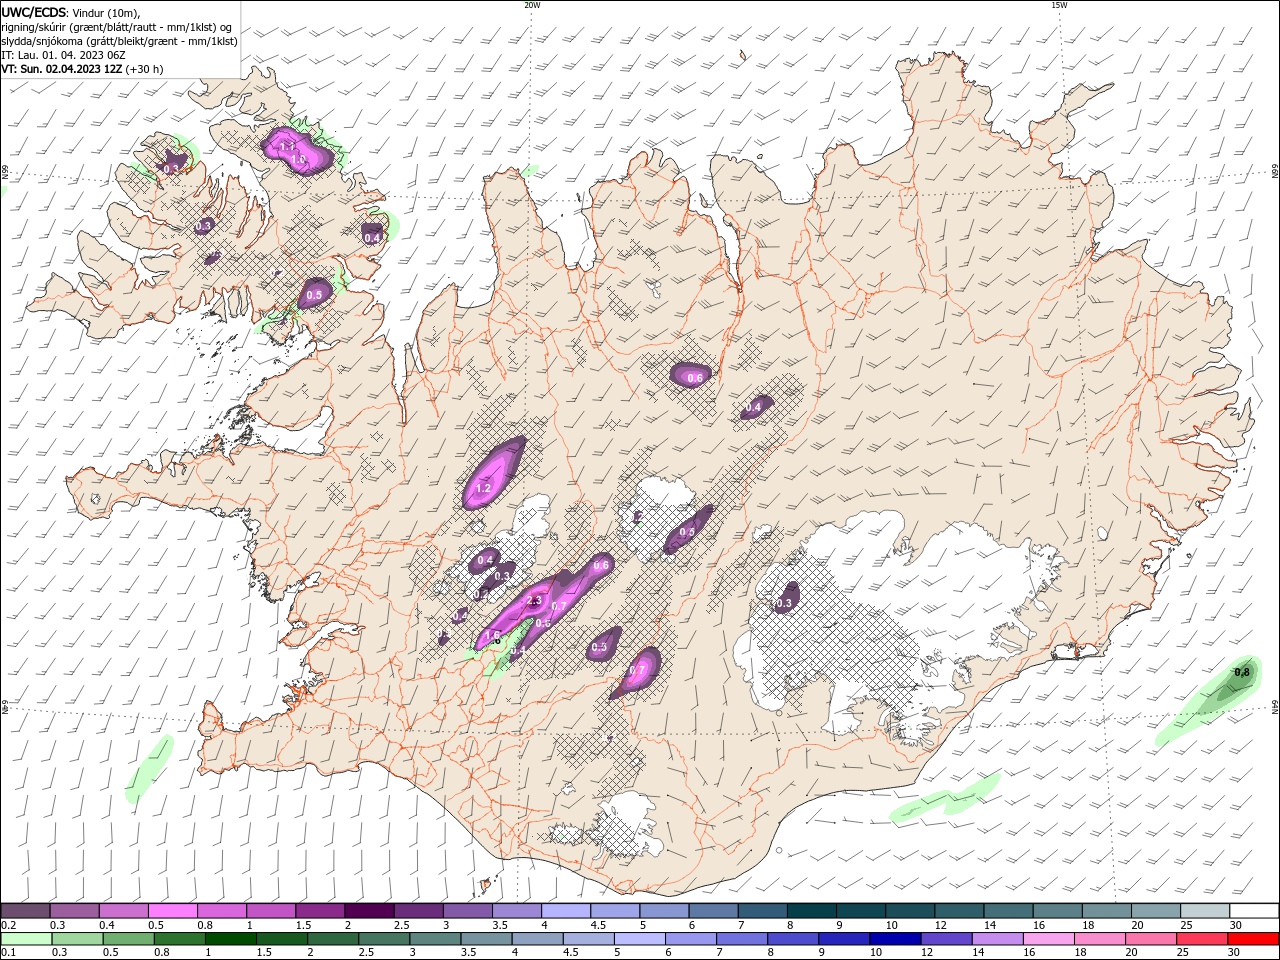This screenshot has height=960, width=1280.
Task: Click the 0.8 rain value offshore southeast
Action: click(1242, 672)
